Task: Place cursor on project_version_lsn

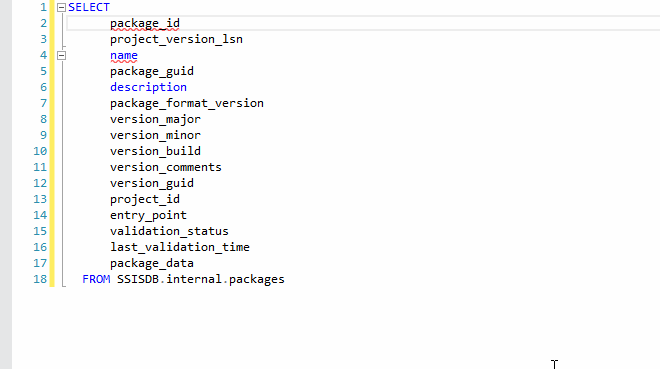Action: tap(176, 40)
